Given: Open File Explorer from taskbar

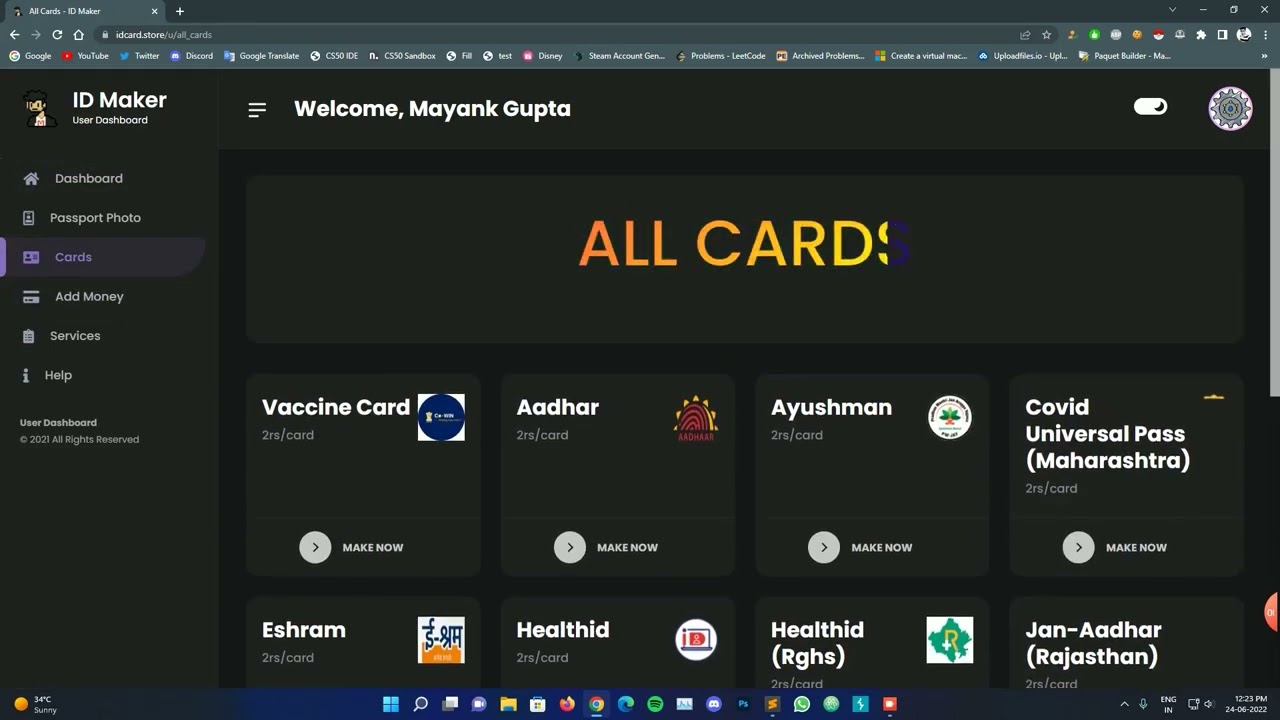Looking at the screenshot, I should pos(508,704).
